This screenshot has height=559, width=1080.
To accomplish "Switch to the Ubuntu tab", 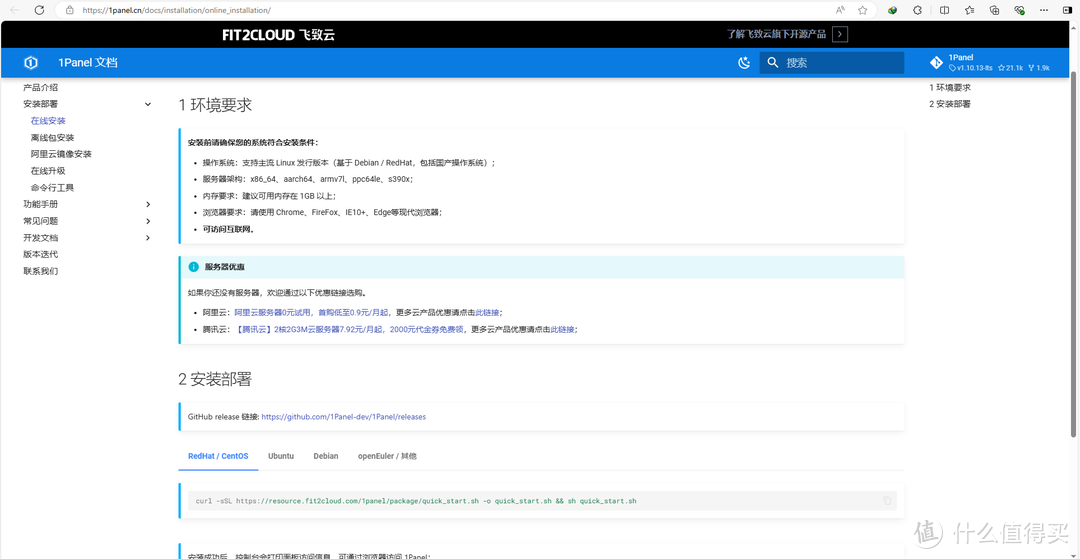I will (281, 456).
